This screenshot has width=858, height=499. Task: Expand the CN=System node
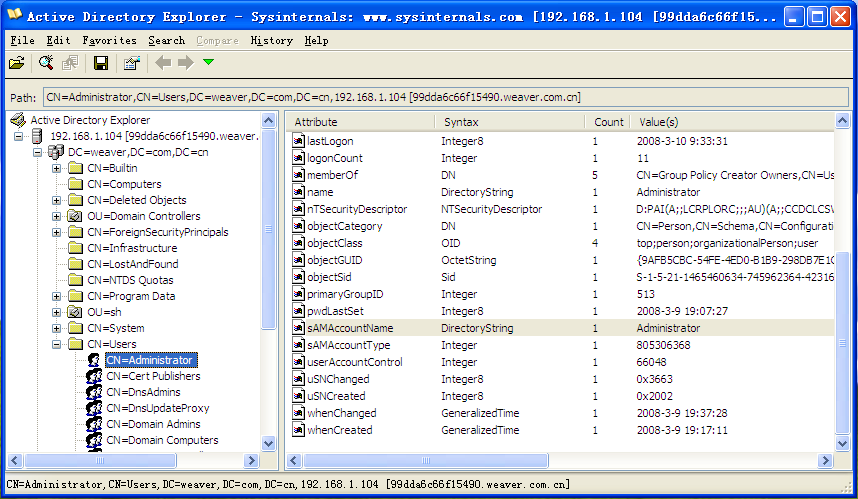[56, 328]
